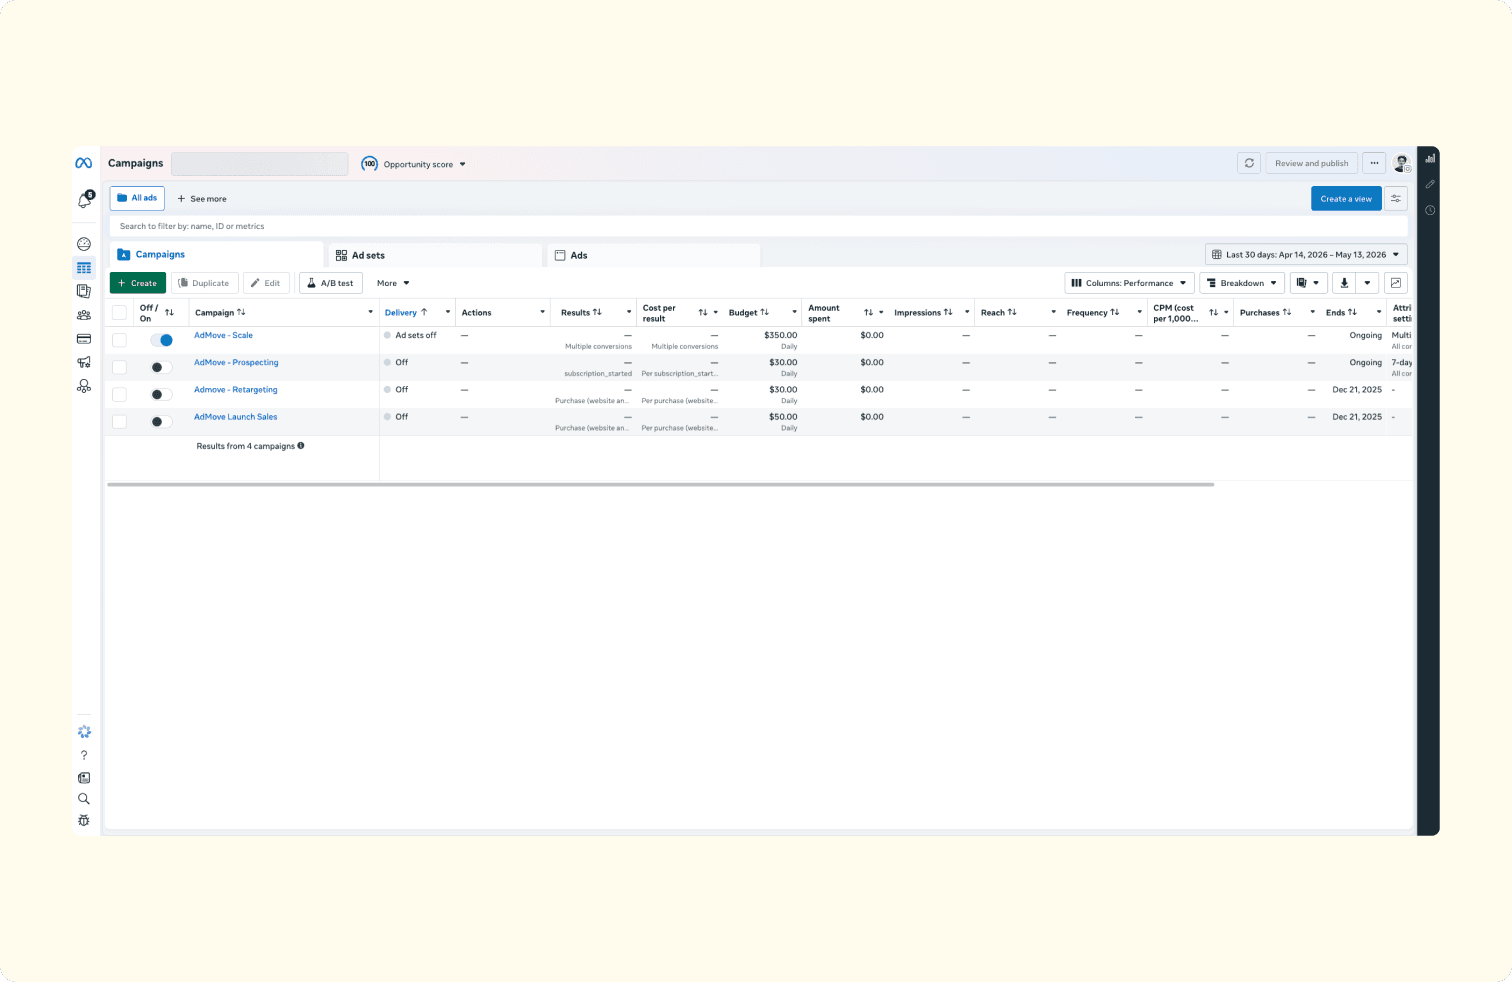The width and height of the screenshot is (1512, 982).
Task: Open the Meta logo home
Action: (x=84, y=163)
